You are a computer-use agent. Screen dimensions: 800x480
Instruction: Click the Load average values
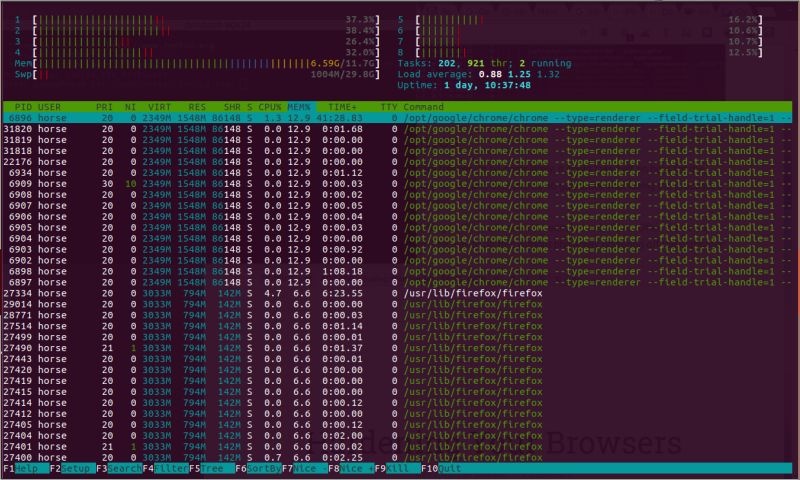pyautogui.click(x=519, y=74)
